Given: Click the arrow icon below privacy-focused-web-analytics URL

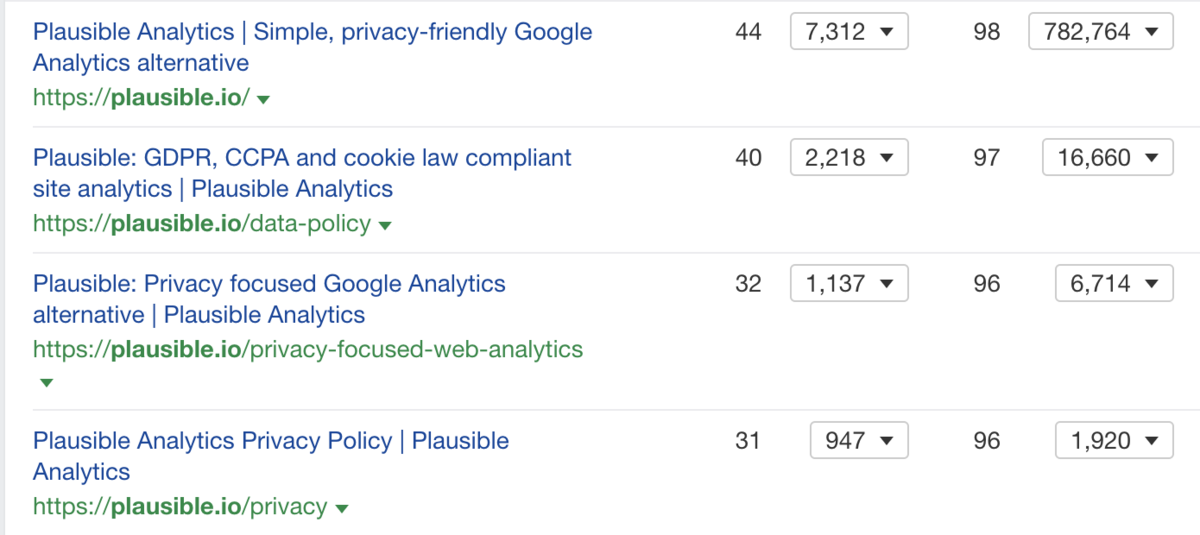Looking at the screenshot, I should pyautogui.click(x=44, y=383).
